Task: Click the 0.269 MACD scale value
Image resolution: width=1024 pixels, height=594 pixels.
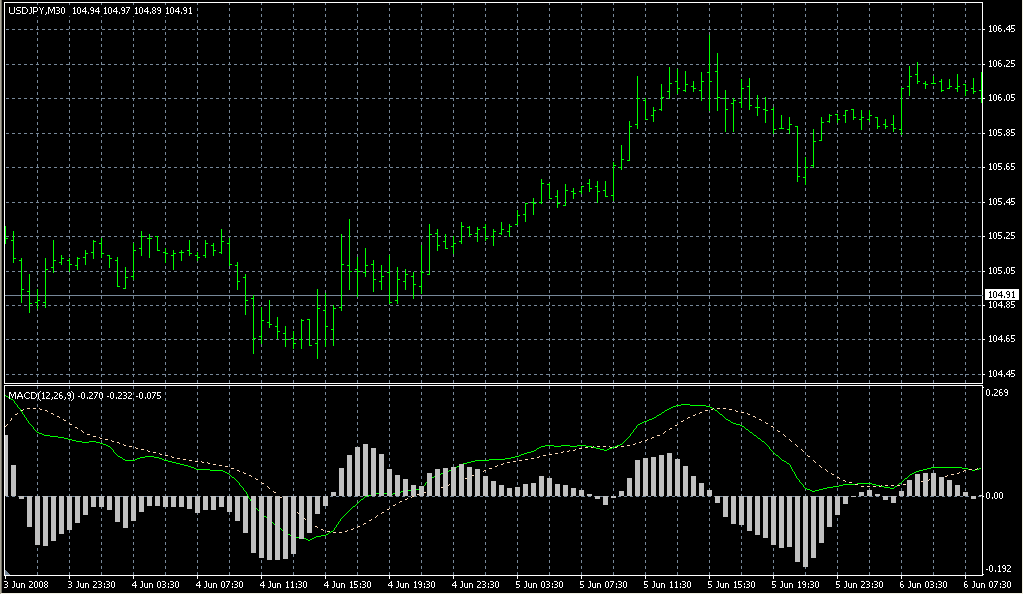Action: 997,392
